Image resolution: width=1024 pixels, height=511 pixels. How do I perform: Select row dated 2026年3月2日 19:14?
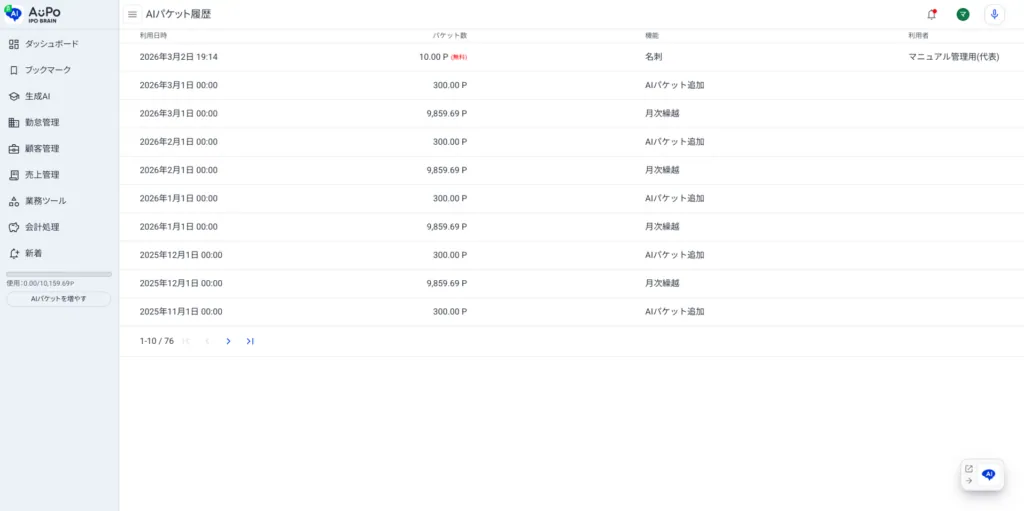(571, 57)
